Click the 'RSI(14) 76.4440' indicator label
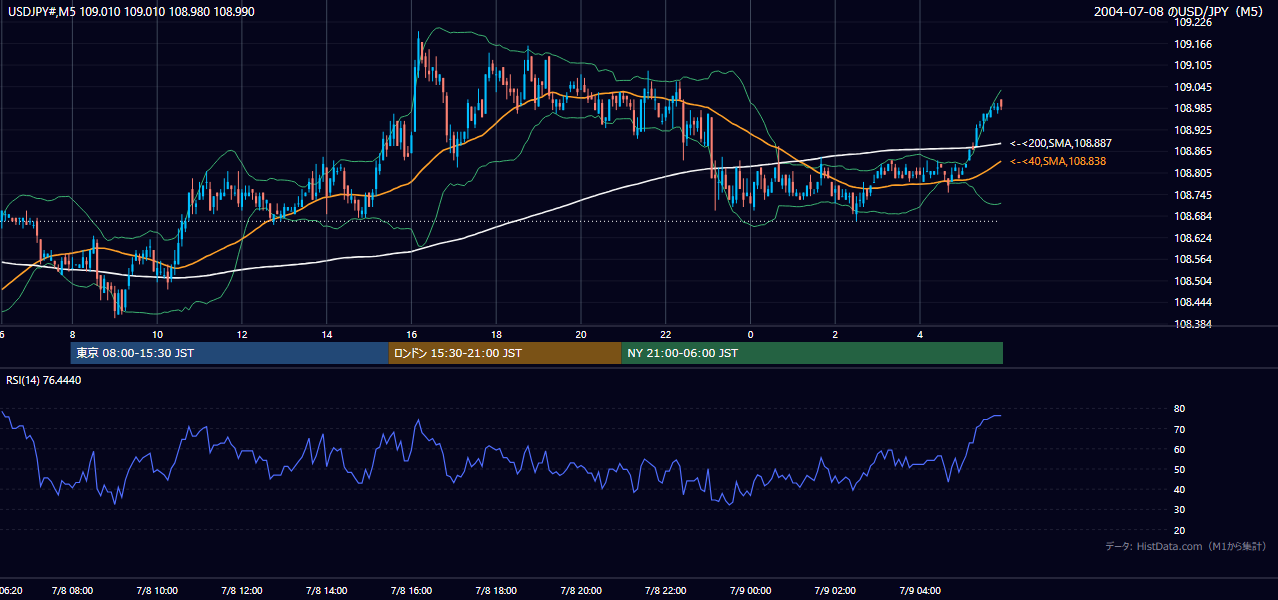1278x600 pixels. (44, 380)
